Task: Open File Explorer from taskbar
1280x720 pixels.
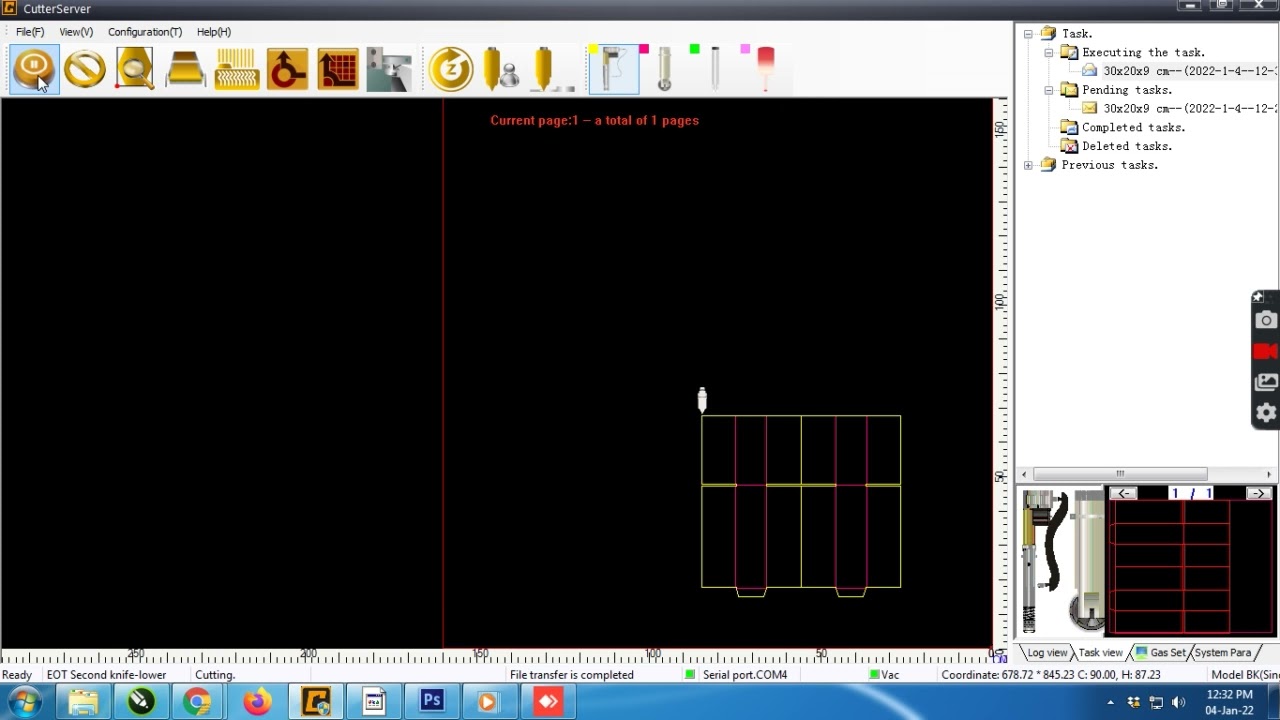Action: [x=83, y=702]
